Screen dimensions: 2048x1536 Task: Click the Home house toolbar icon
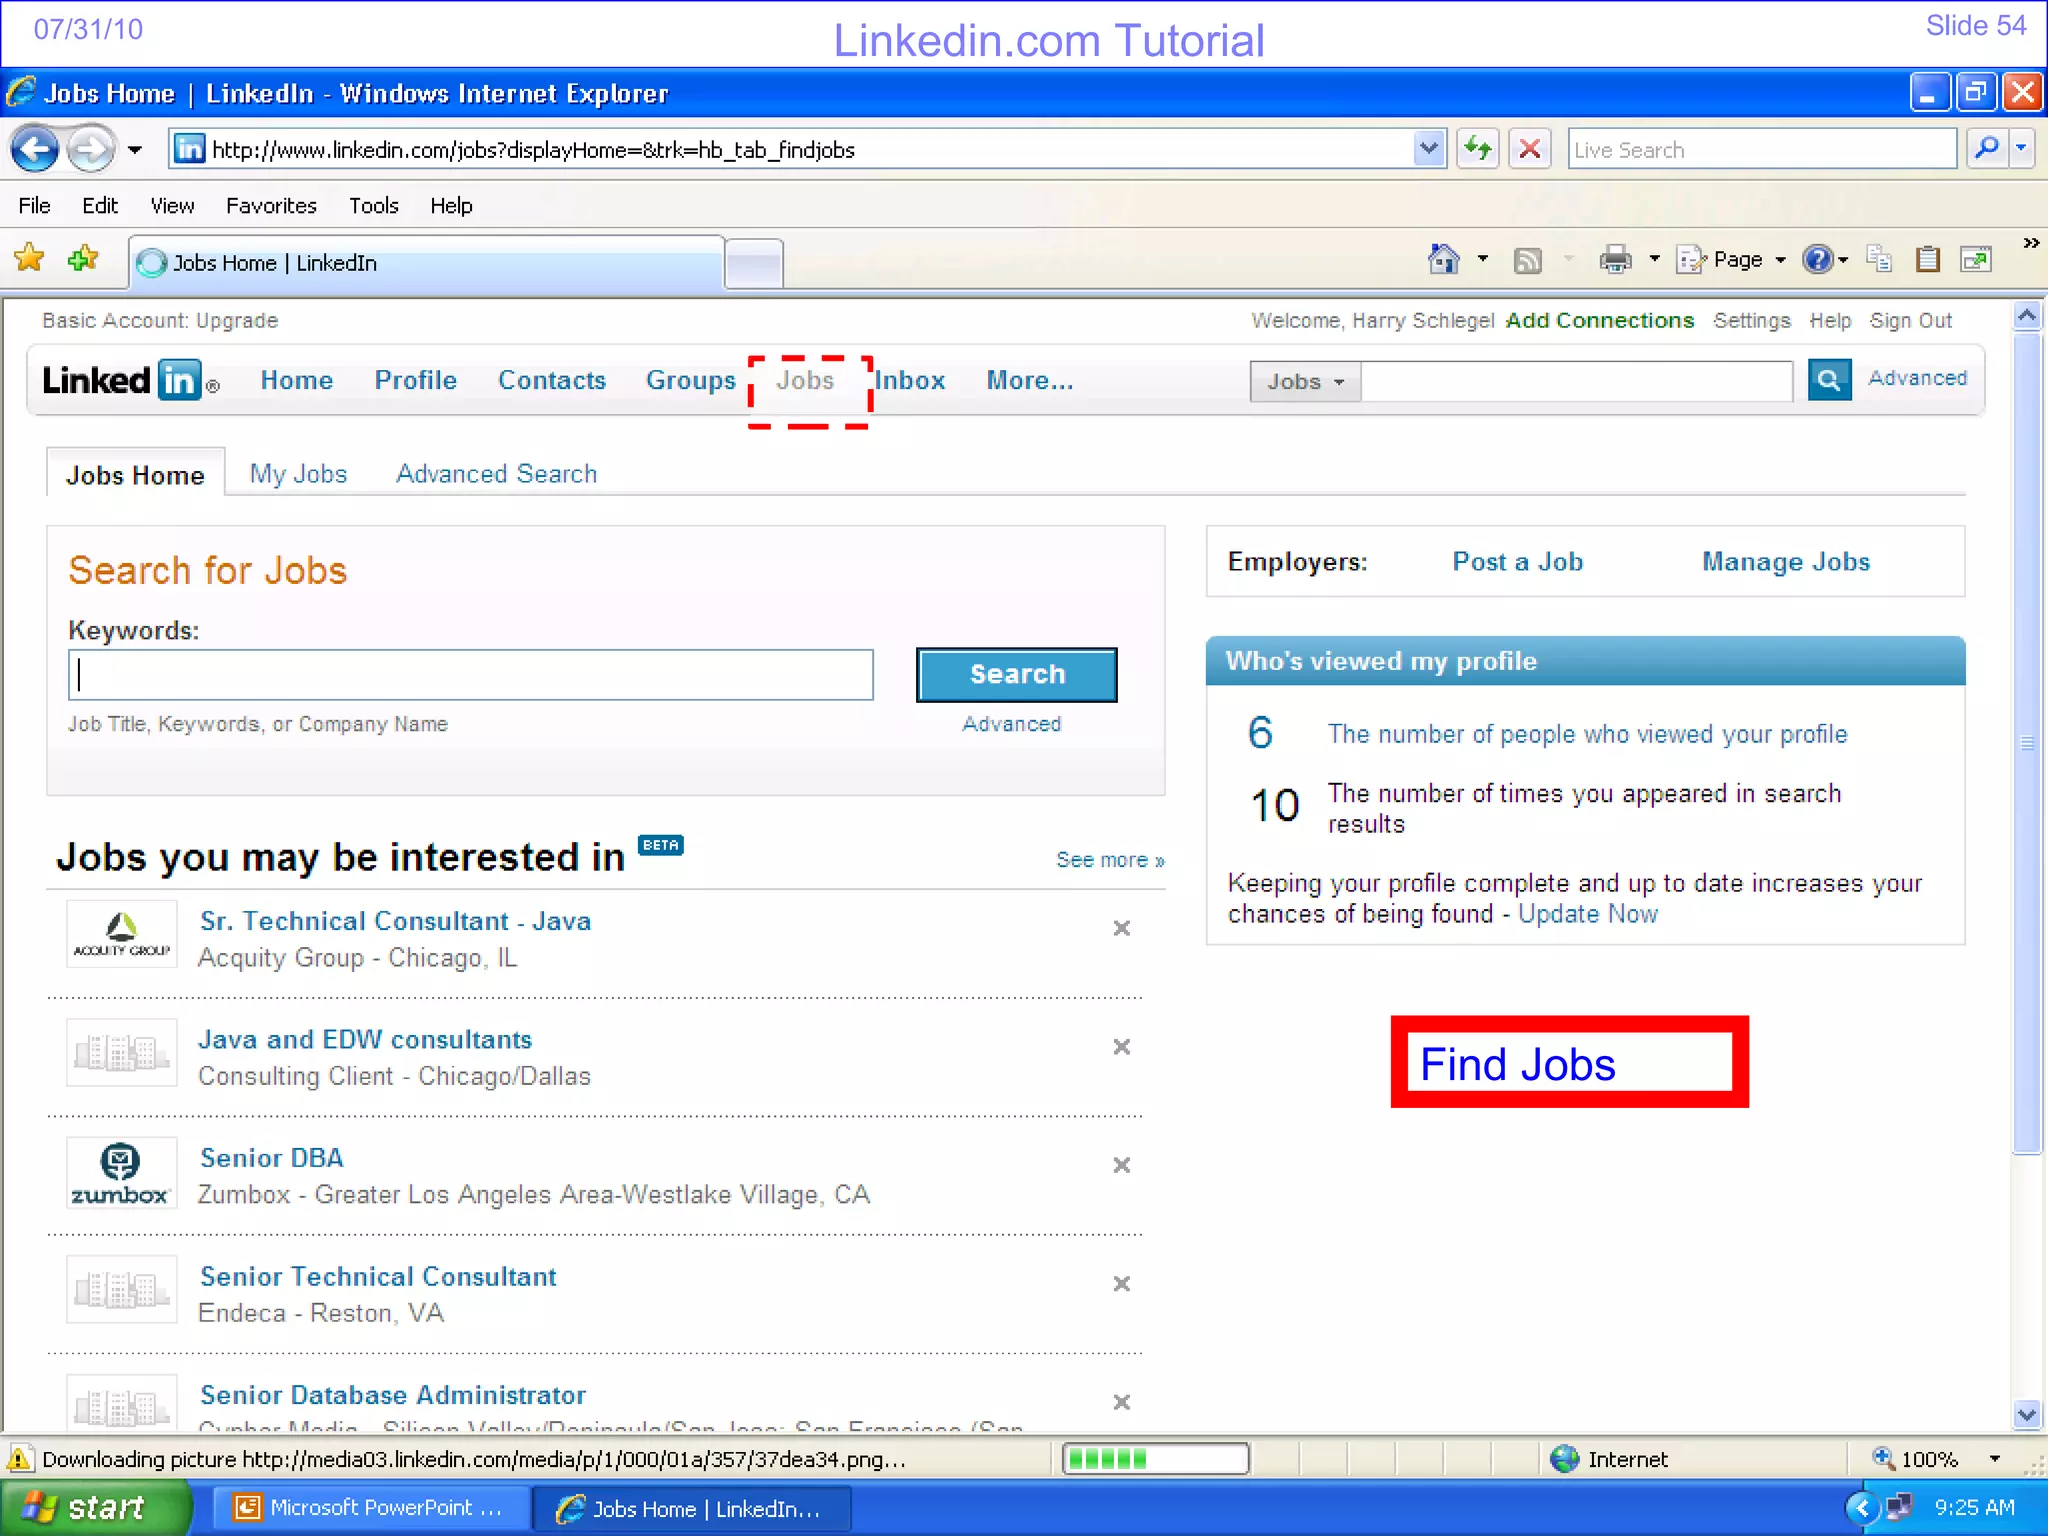[x=1443, y=260]
